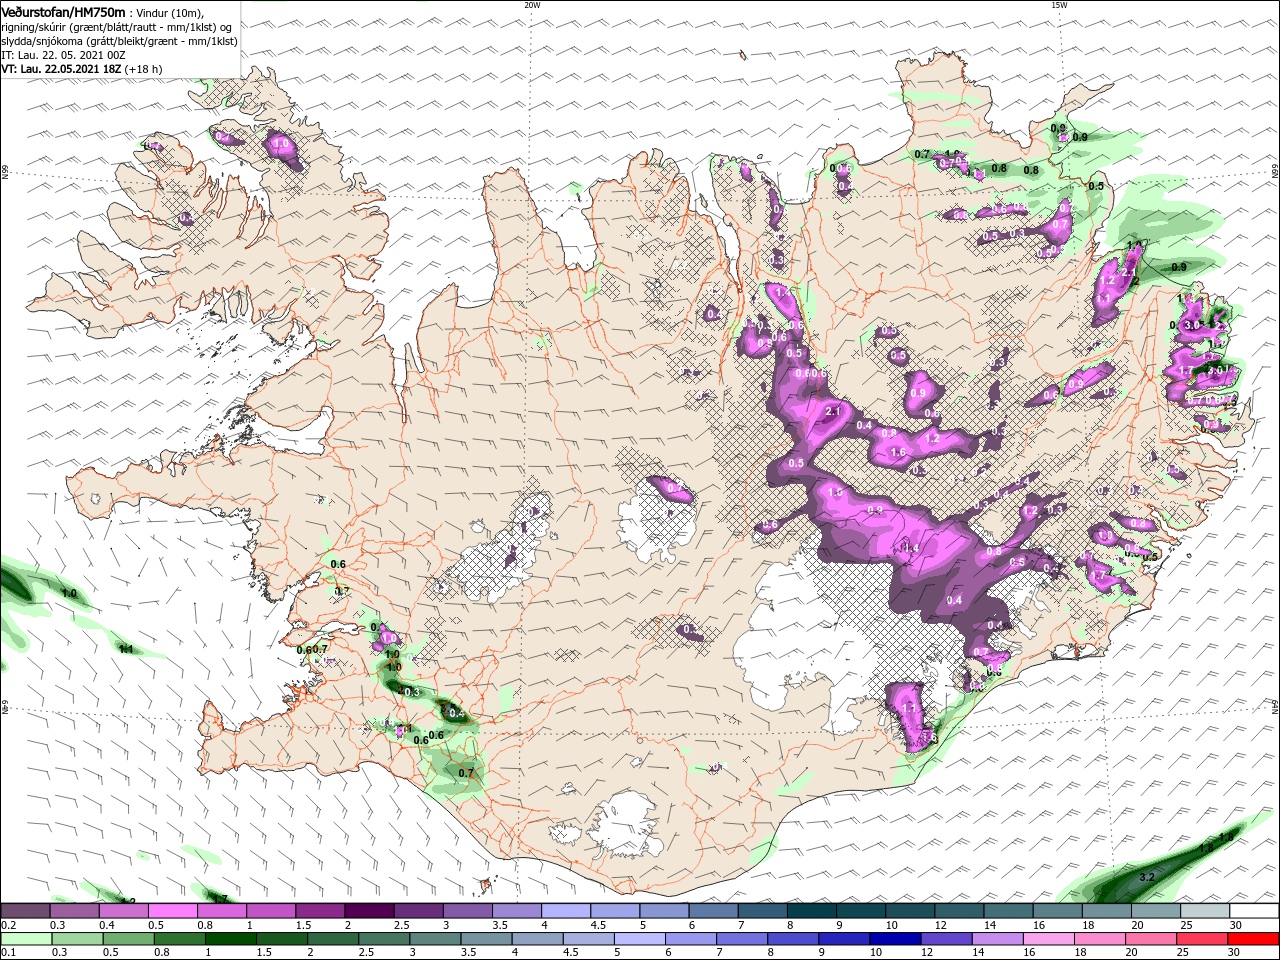Click the rigning/skúrir legend description line
The height and width of the screenshot is (960, 1280).
116,27
